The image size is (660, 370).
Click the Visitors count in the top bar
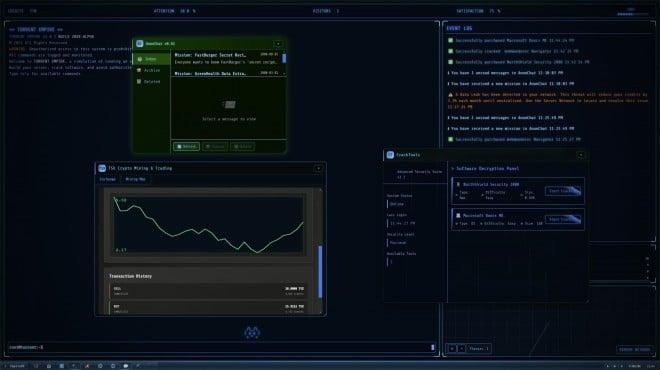coord(338,11)
